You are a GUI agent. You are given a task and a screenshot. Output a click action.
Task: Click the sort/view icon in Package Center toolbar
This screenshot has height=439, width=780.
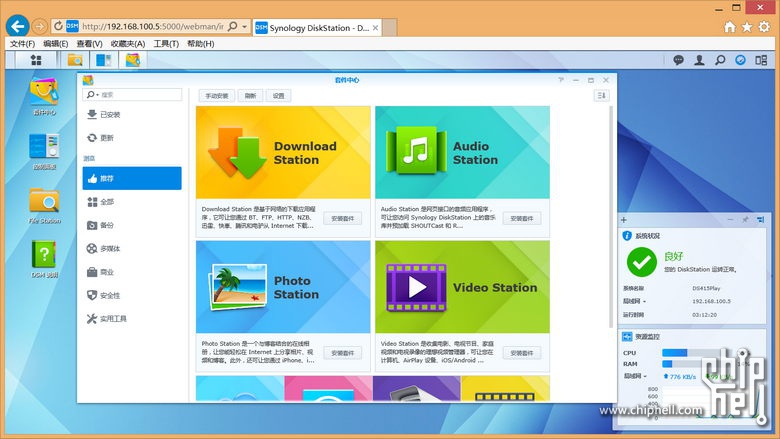point(601,95)
